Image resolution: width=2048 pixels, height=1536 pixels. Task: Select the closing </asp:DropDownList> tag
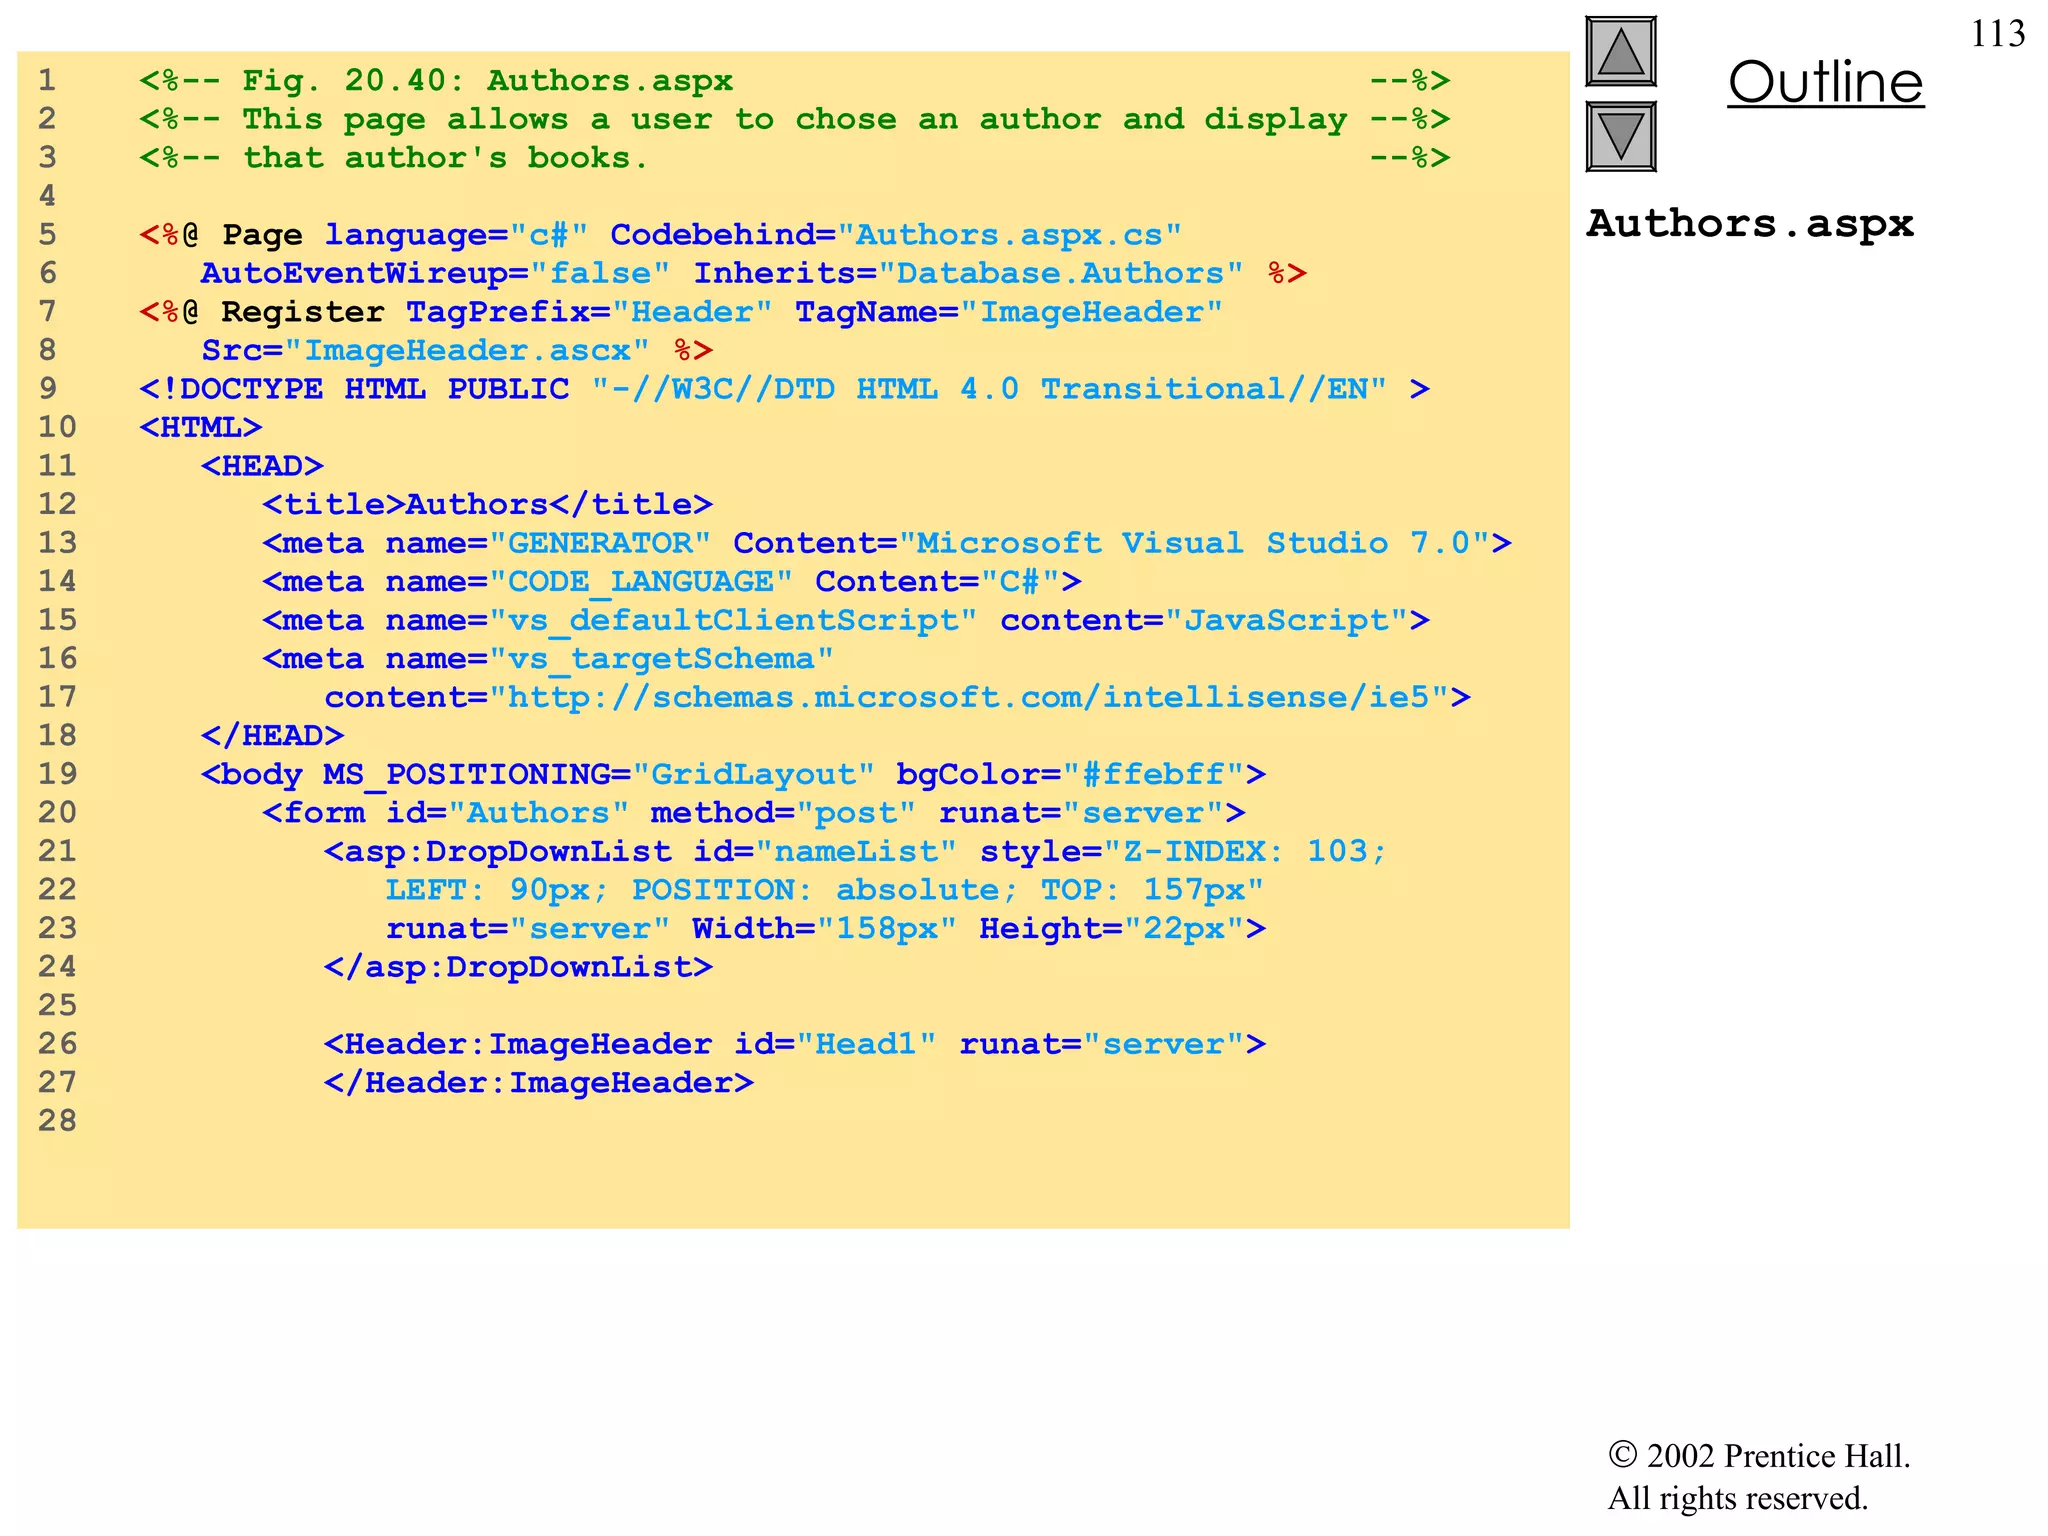pyautogui.click(x=518, y=967)
